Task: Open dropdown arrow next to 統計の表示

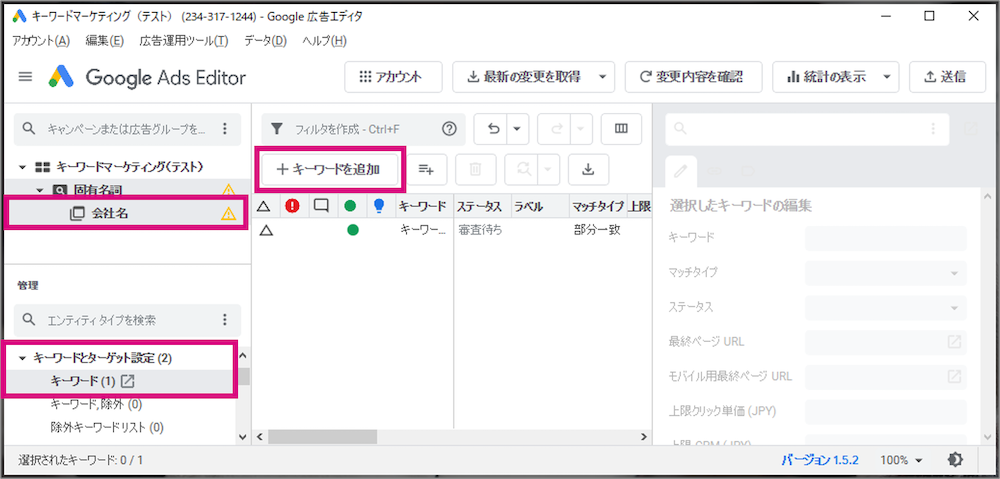Action: [887, 77]
